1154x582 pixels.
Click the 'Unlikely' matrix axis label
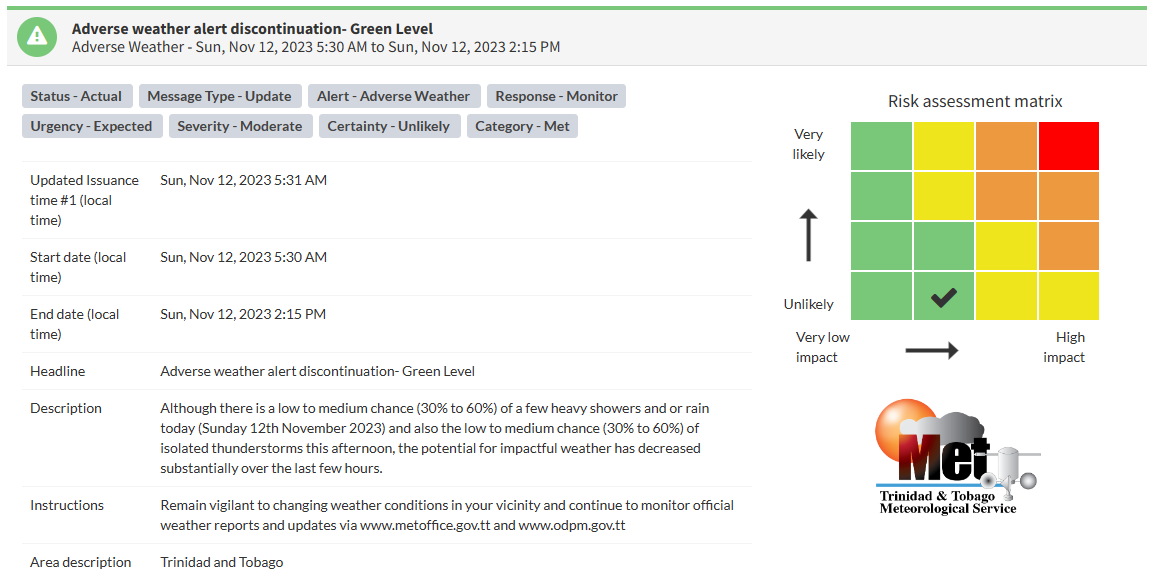coord(808,304)
